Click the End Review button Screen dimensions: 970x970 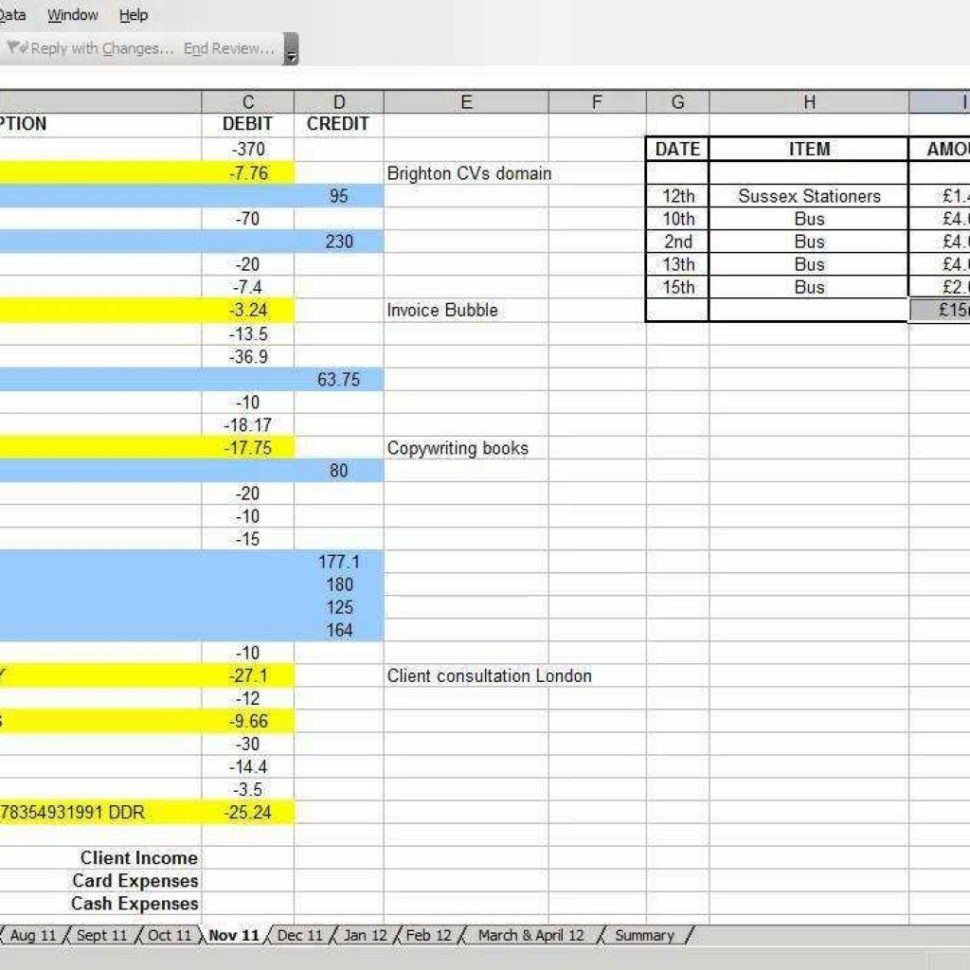point(227,49)
